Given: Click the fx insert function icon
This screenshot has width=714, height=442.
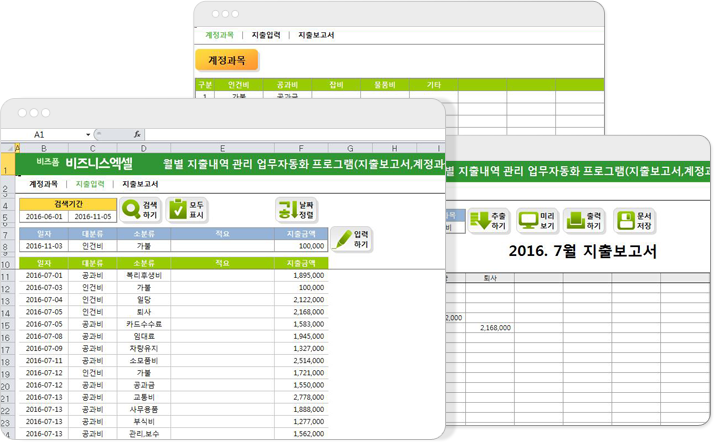Looking at the screenshot, I should (137, 134).
